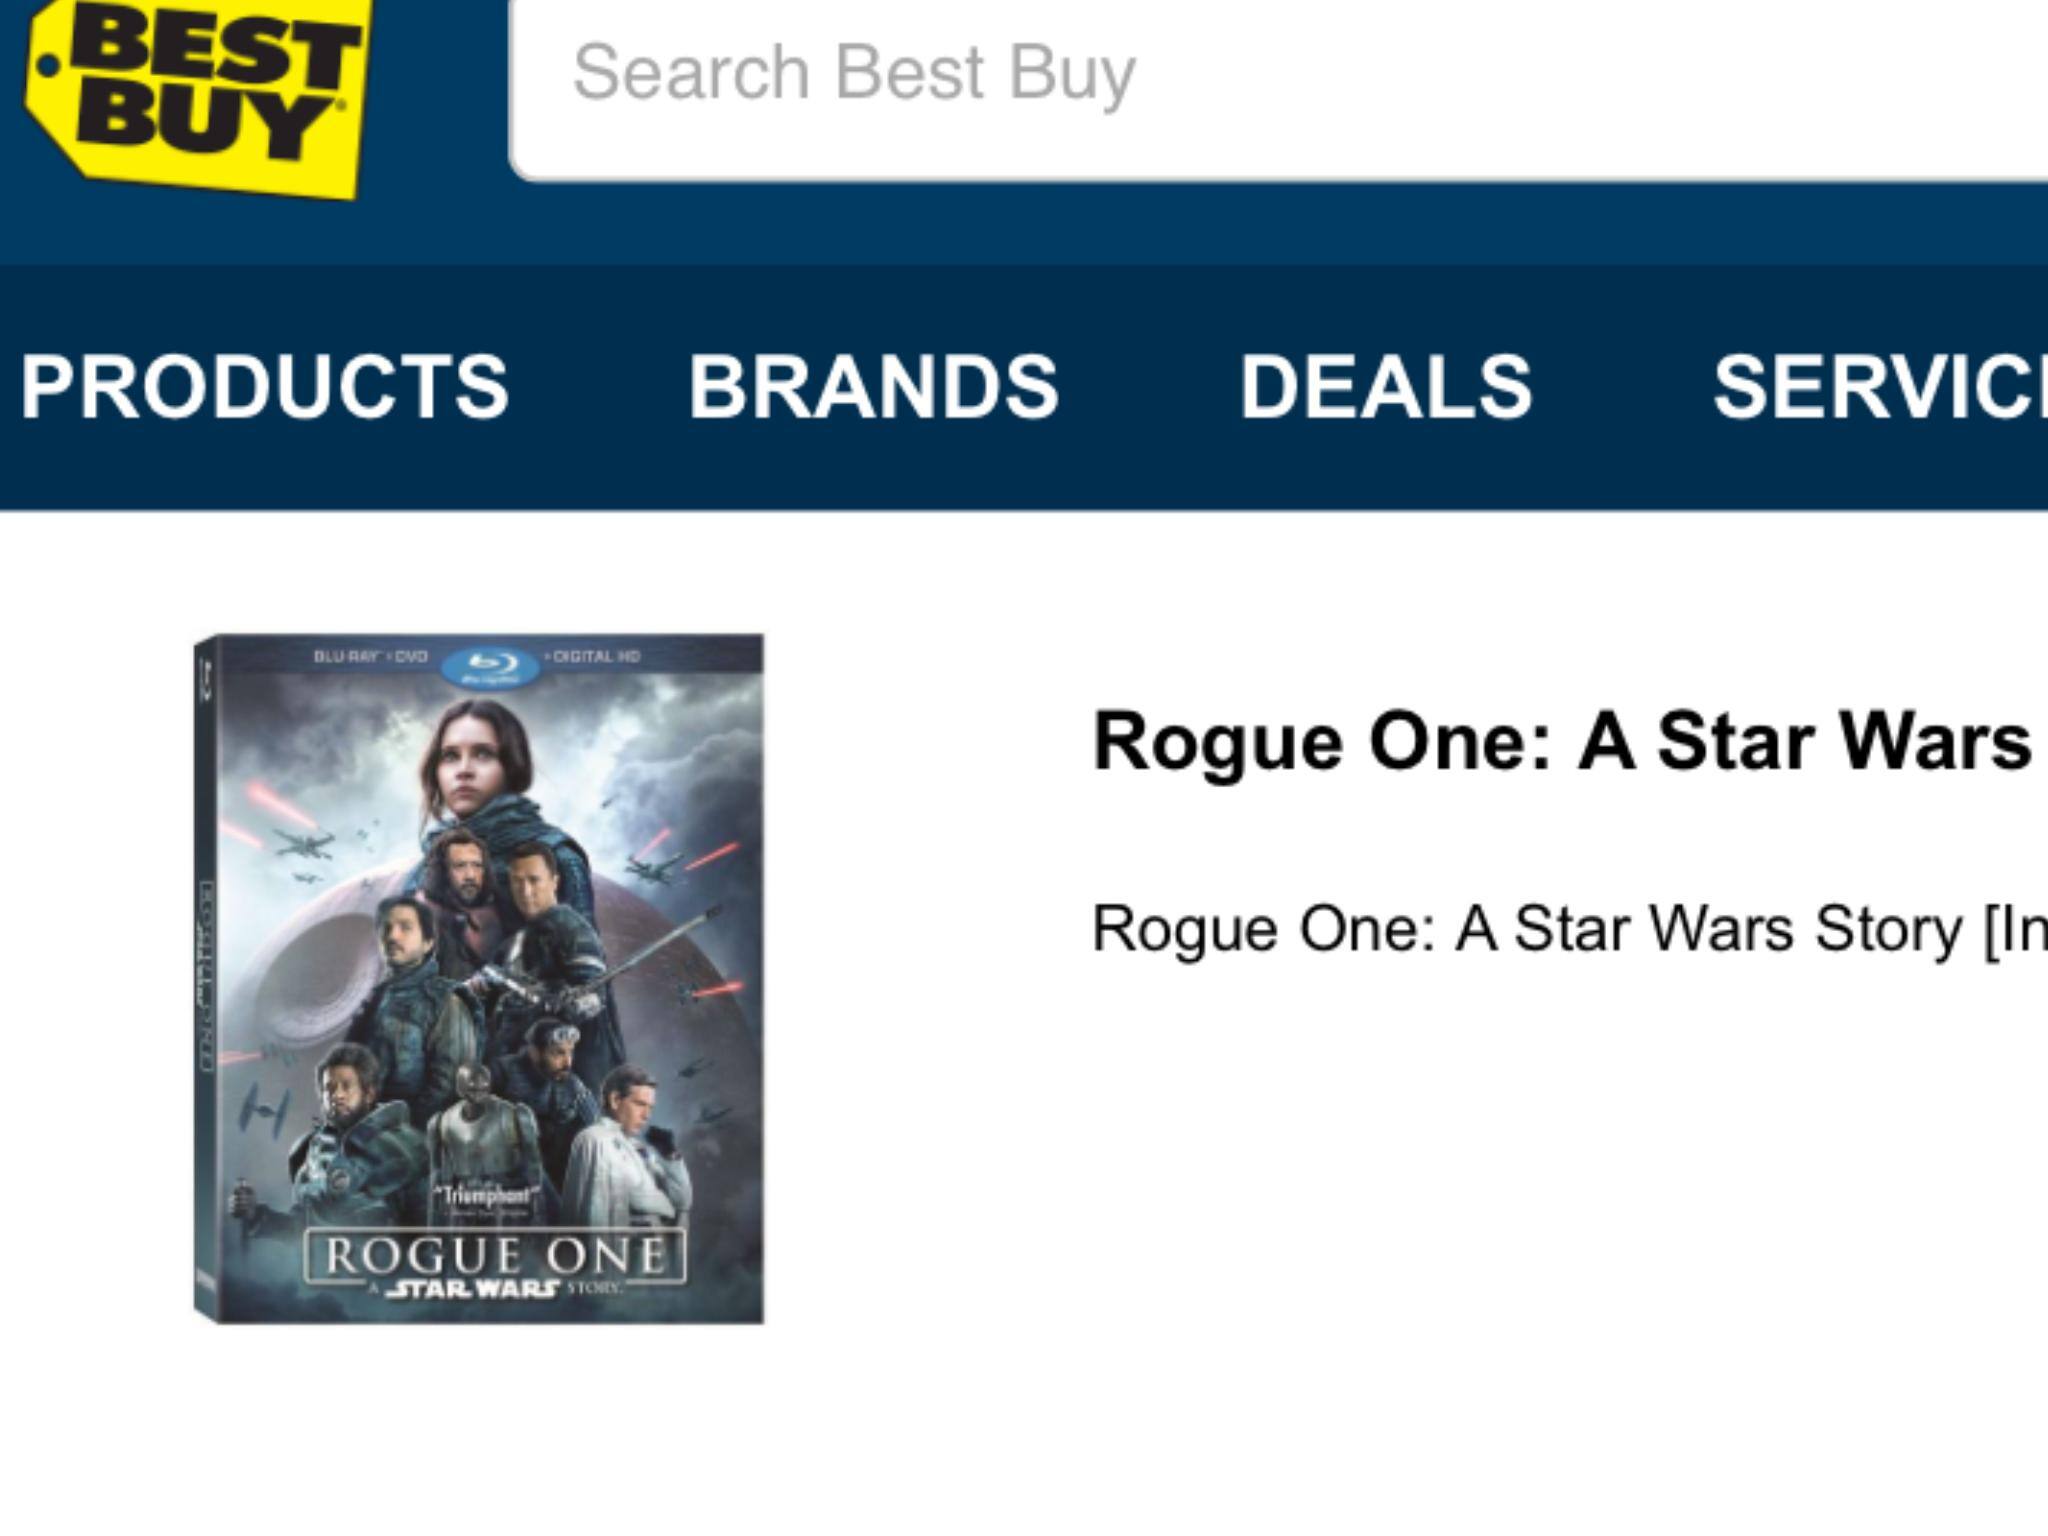Open the Rogue One Blu-ray cover thumbnail
Viewport: 2048px width, 1536px height.
(480, 980)
